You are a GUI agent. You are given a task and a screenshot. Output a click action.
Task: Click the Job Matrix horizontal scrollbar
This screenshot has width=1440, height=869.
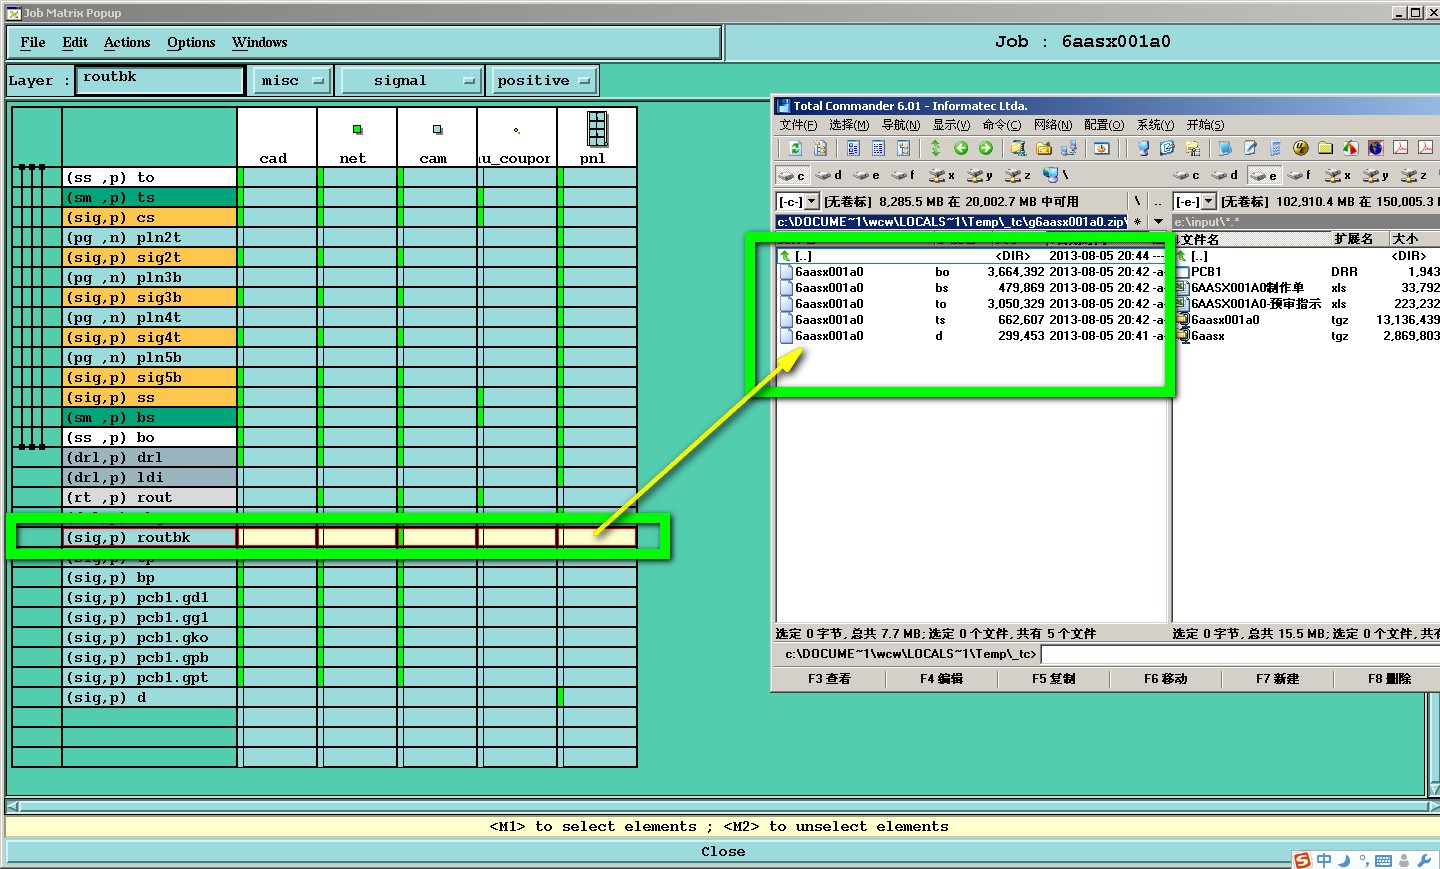click(721, 806)
